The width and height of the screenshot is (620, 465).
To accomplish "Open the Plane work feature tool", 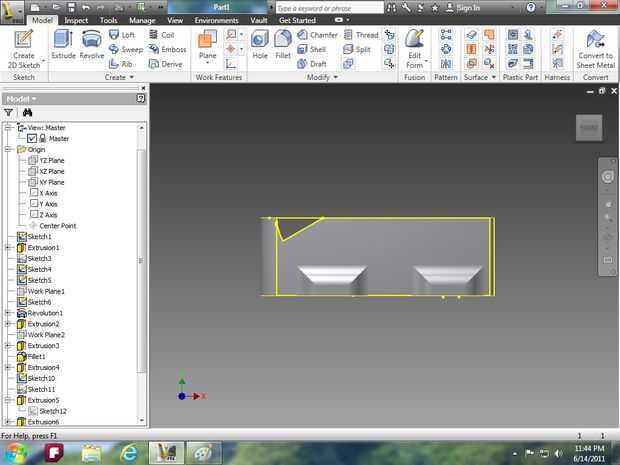I will [207, 47].
